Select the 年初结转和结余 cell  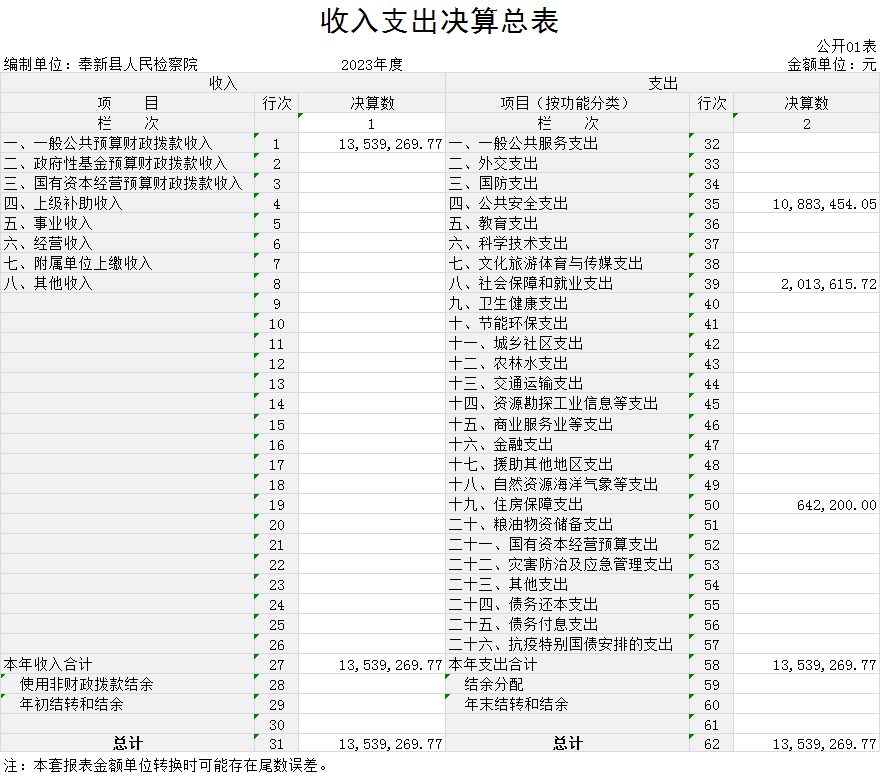[x=127, y=704]
